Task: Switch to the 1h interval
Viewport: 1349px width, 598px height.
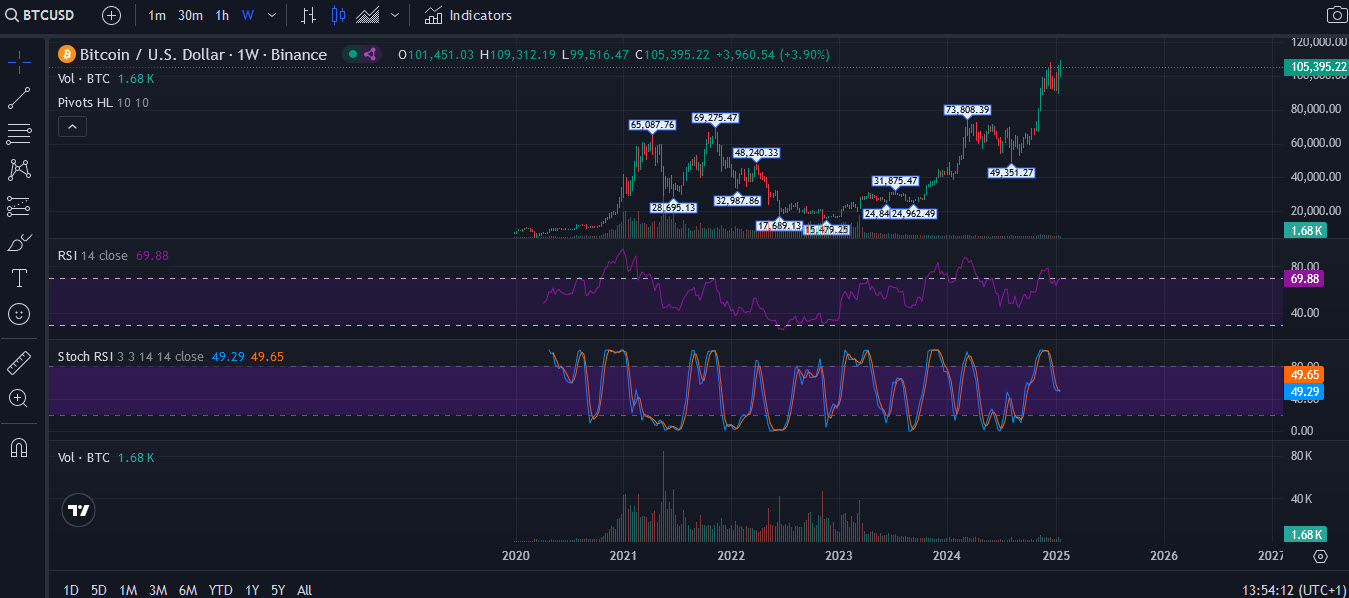Action: coord(222,15)
